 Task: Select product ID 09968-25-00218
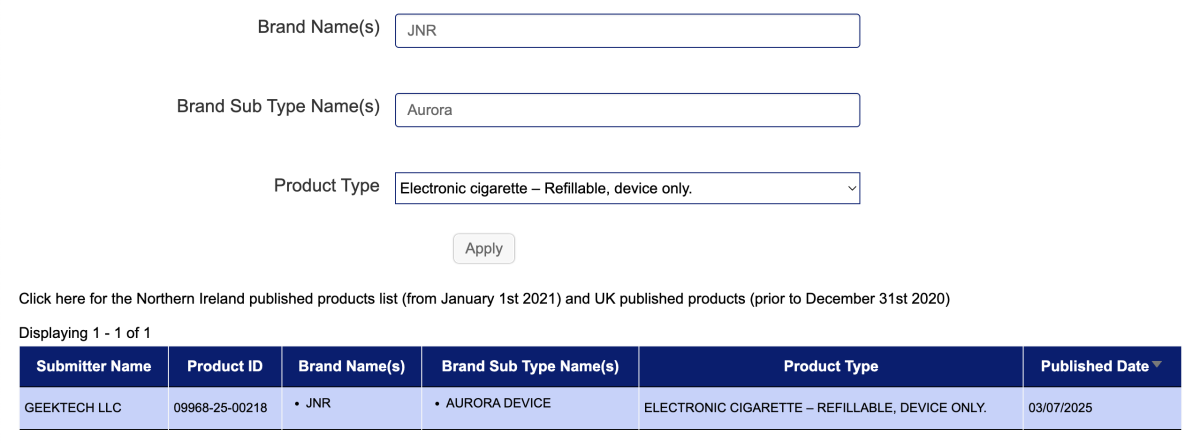tap(220, 408)
